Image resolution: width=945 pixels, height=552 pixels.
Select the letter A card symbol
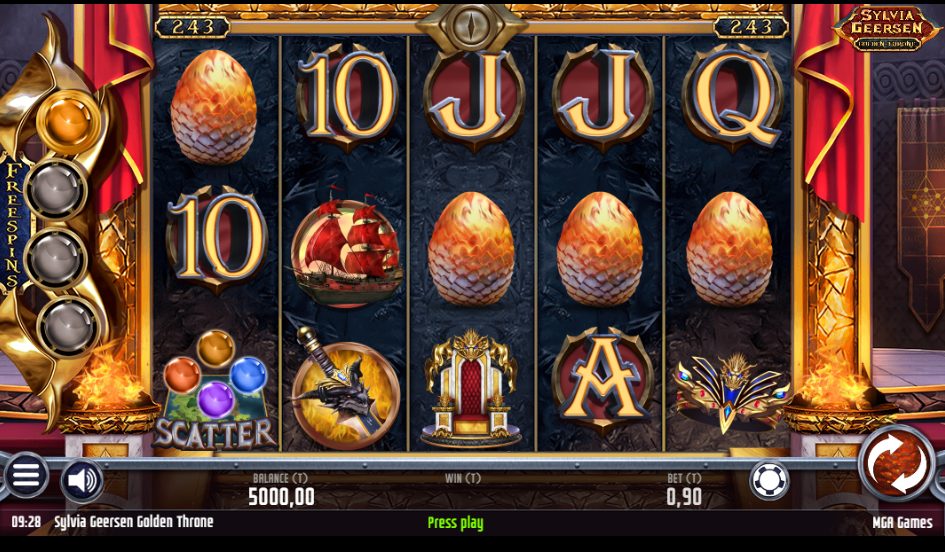coord(603,381)
